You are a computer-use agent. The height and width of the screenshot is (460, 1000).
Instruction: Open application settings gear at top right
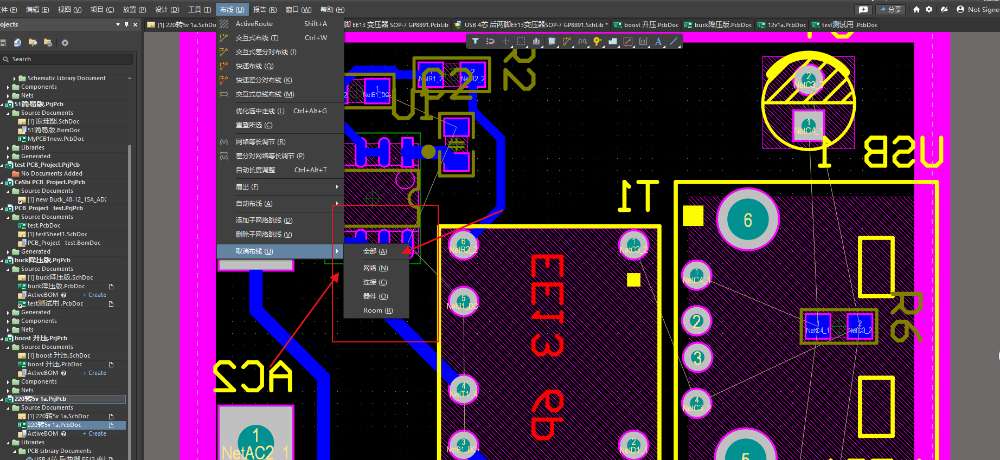(929, 10)
